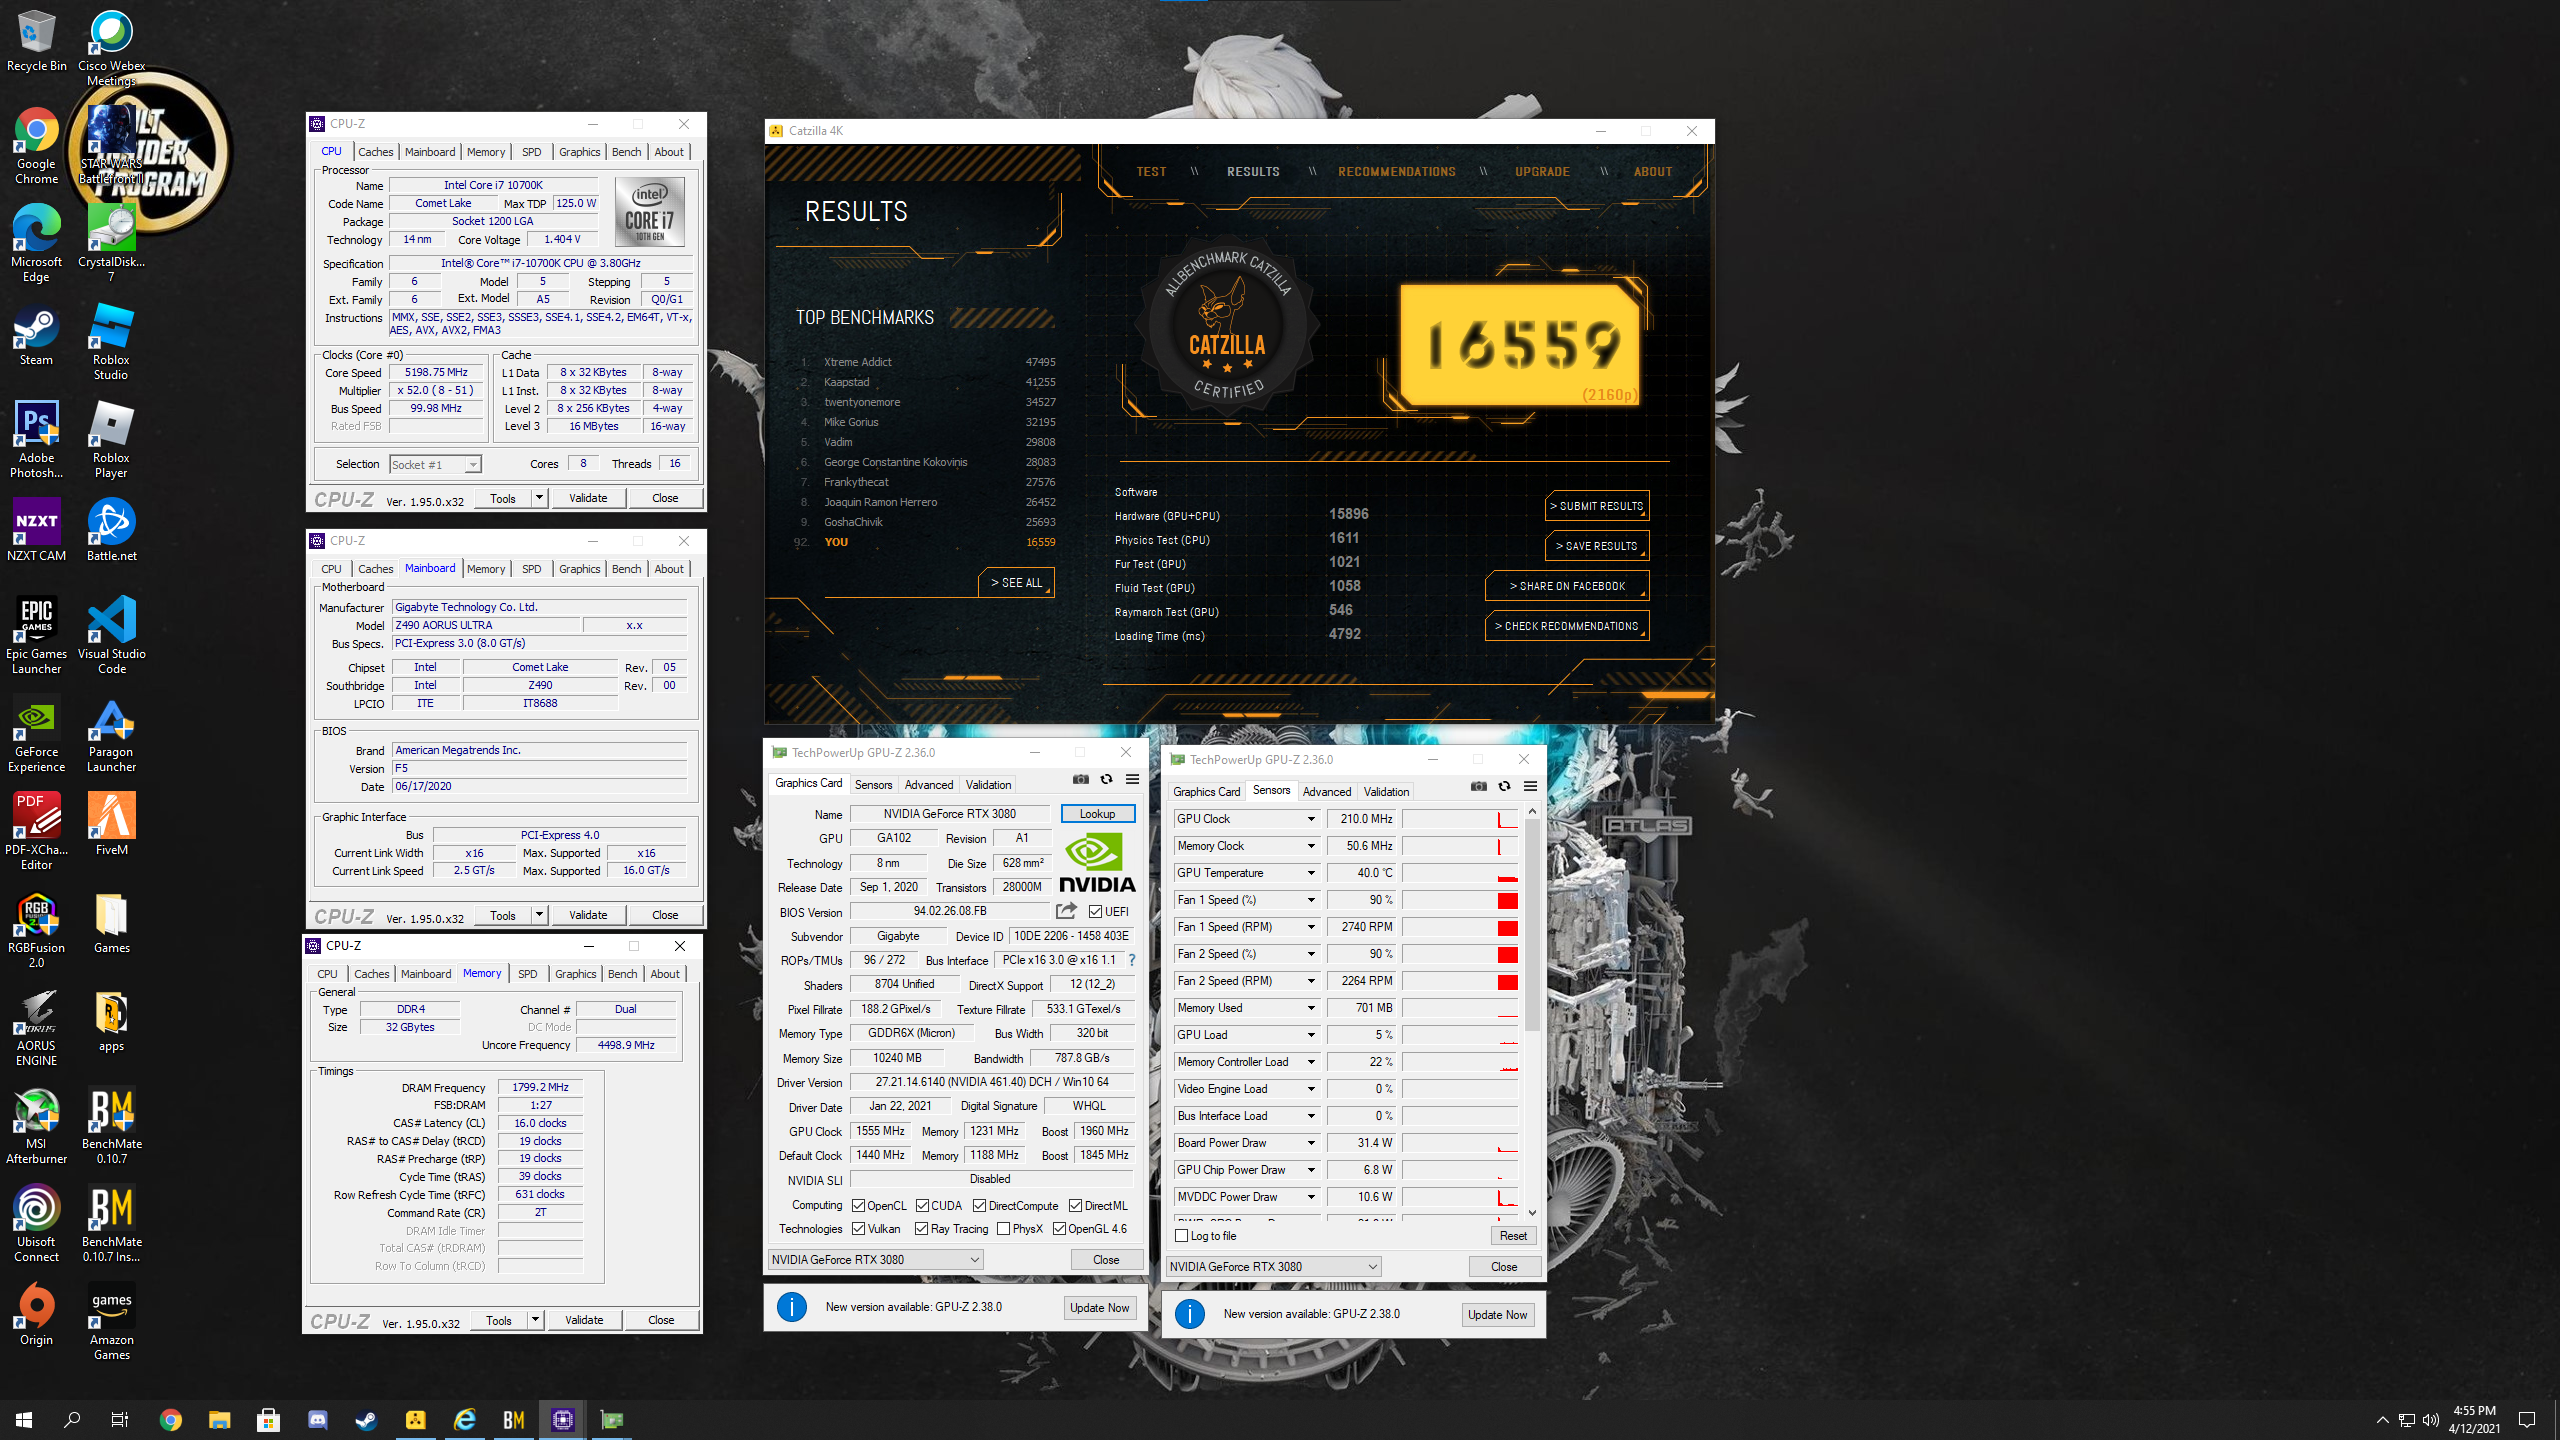
Task: Open the Epic Games Launcher desktop icon
Action: (36, 636)
